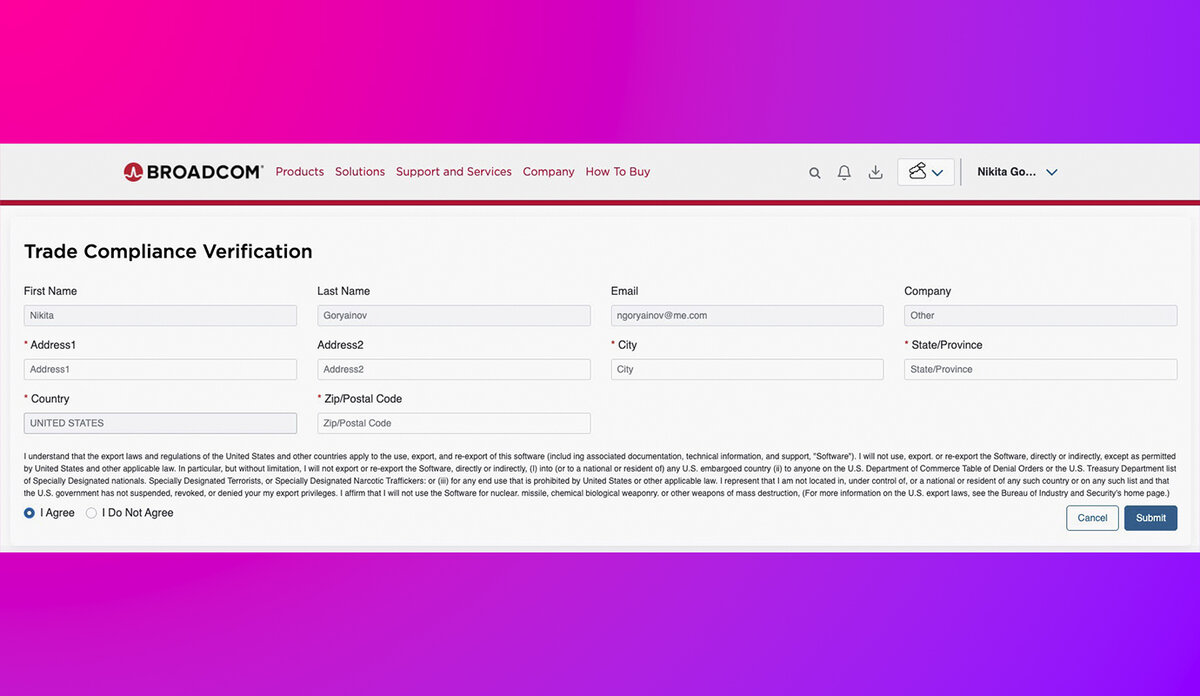Image resolution: width=1200 pixels, height=696 pixels.
Task: Focus the Last Name field
Action: coord(454,315)
